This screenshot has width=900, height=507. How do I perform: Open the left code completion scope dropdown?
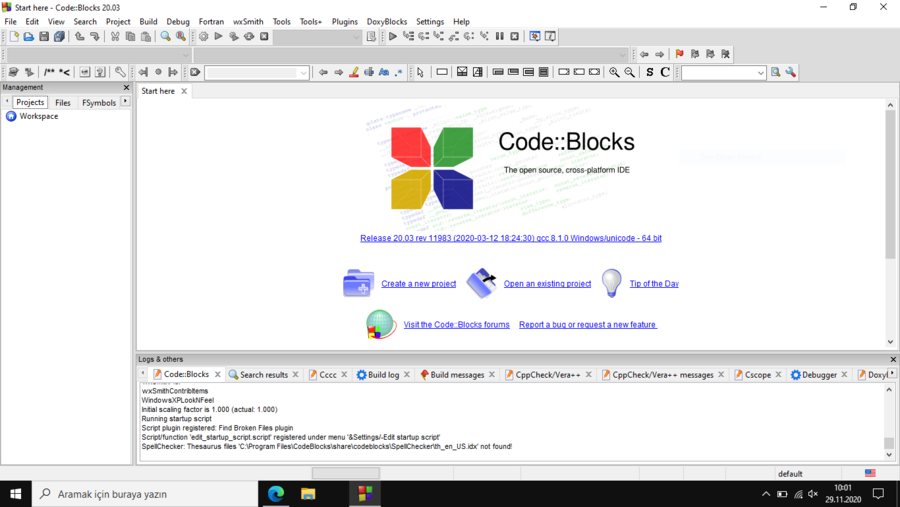[x=185, y=55]
